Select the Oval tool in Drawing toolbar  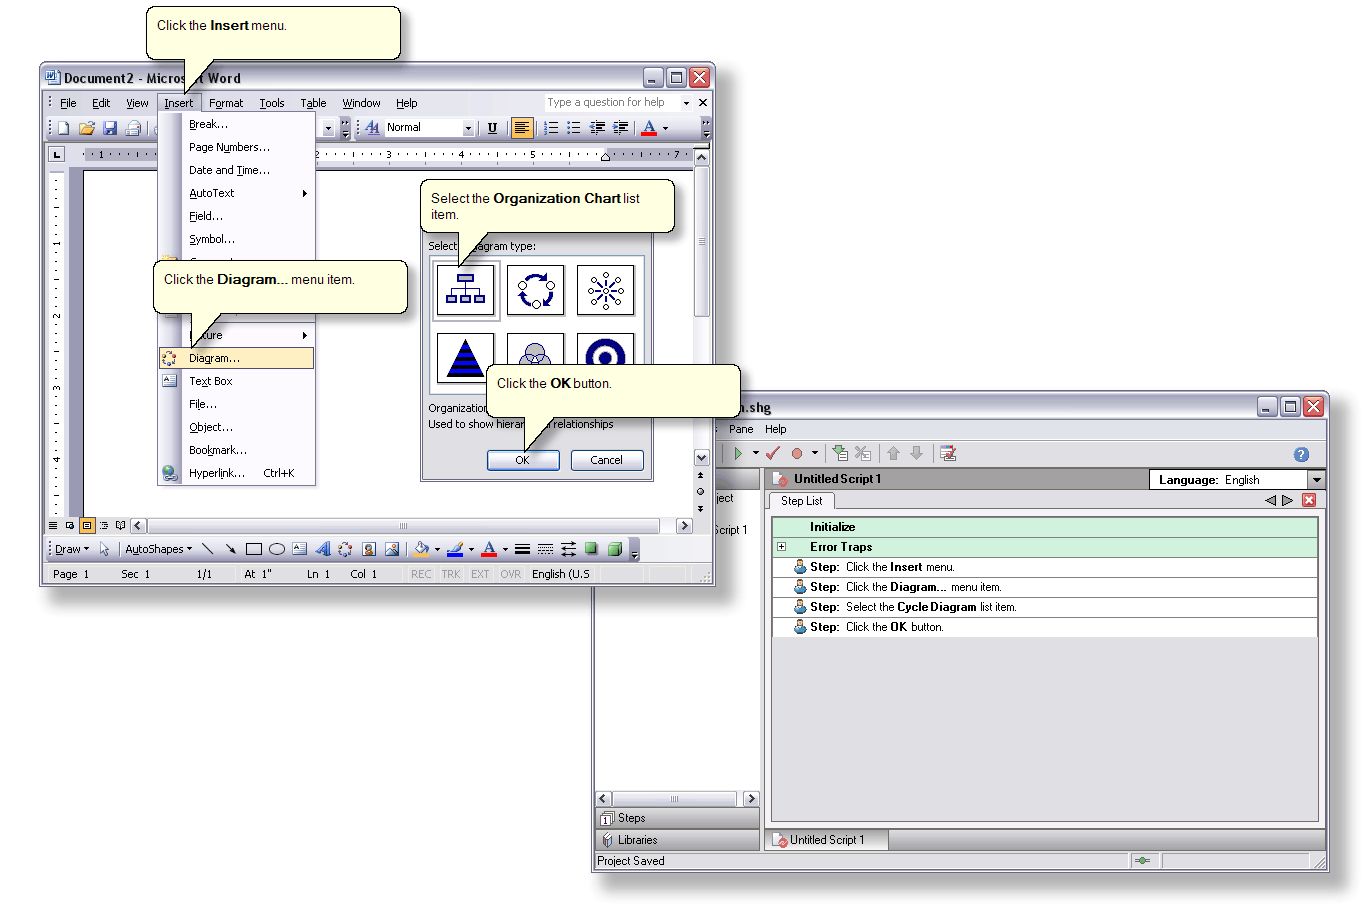click(x=277, y=549)
